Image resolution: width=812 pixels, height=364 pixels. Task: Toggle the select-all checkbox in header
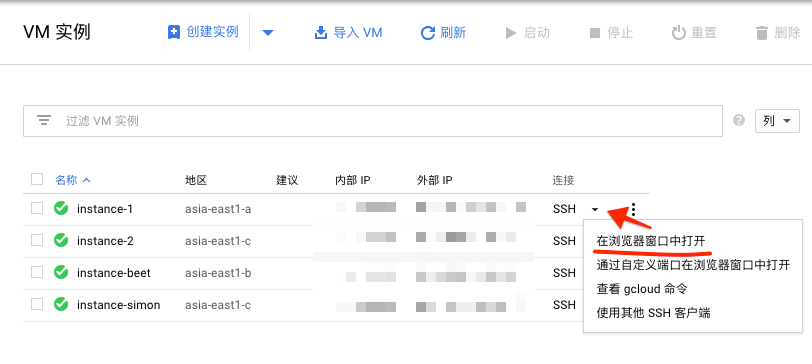pyautogui.click(x=37, y=180)
